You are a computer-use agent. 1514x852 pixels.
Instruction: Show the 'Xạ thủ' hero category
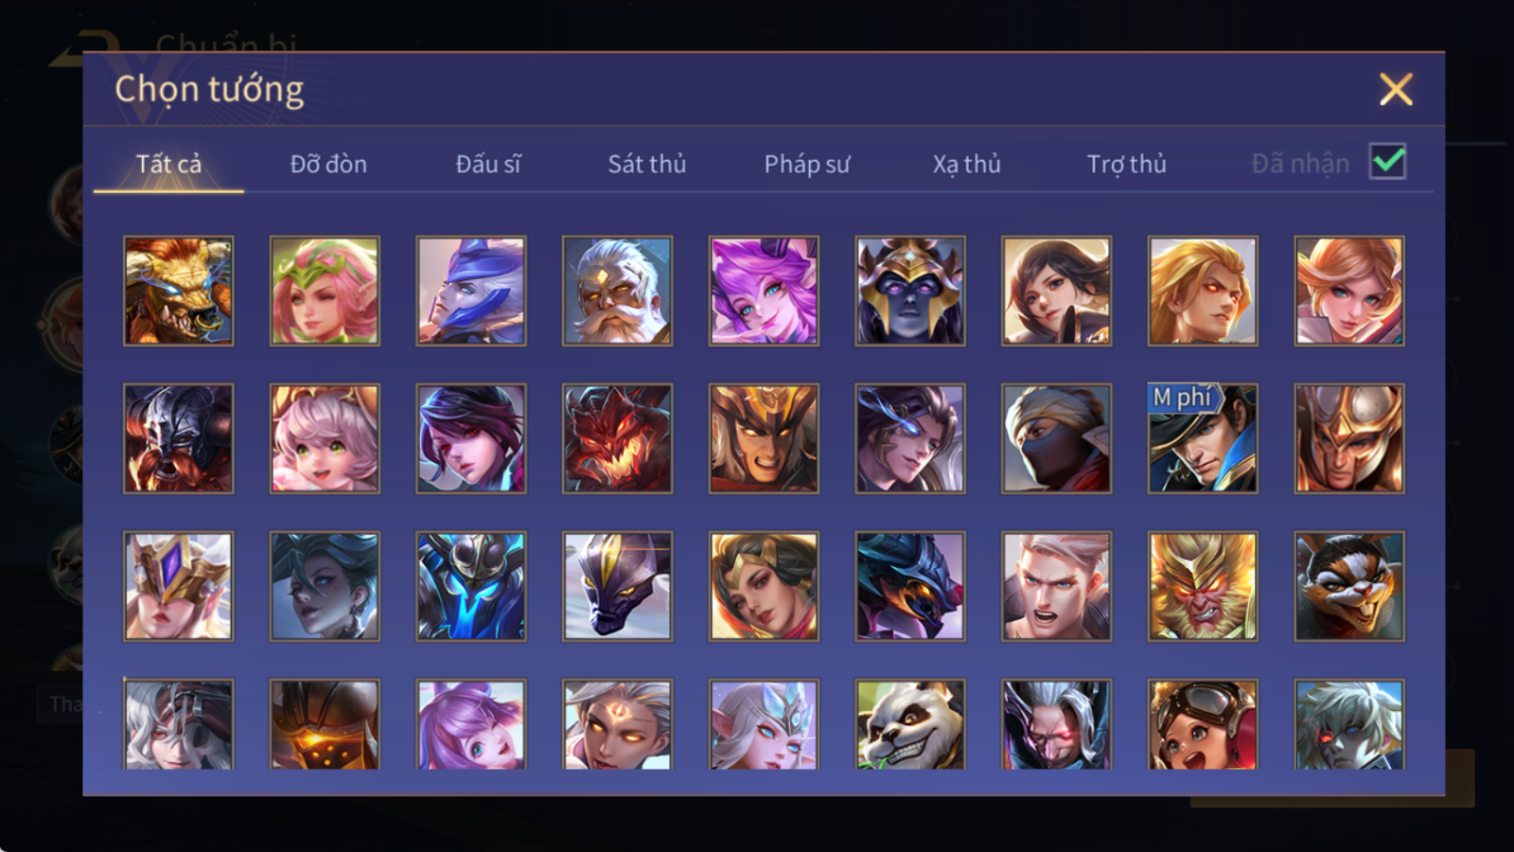coord(967,164)
